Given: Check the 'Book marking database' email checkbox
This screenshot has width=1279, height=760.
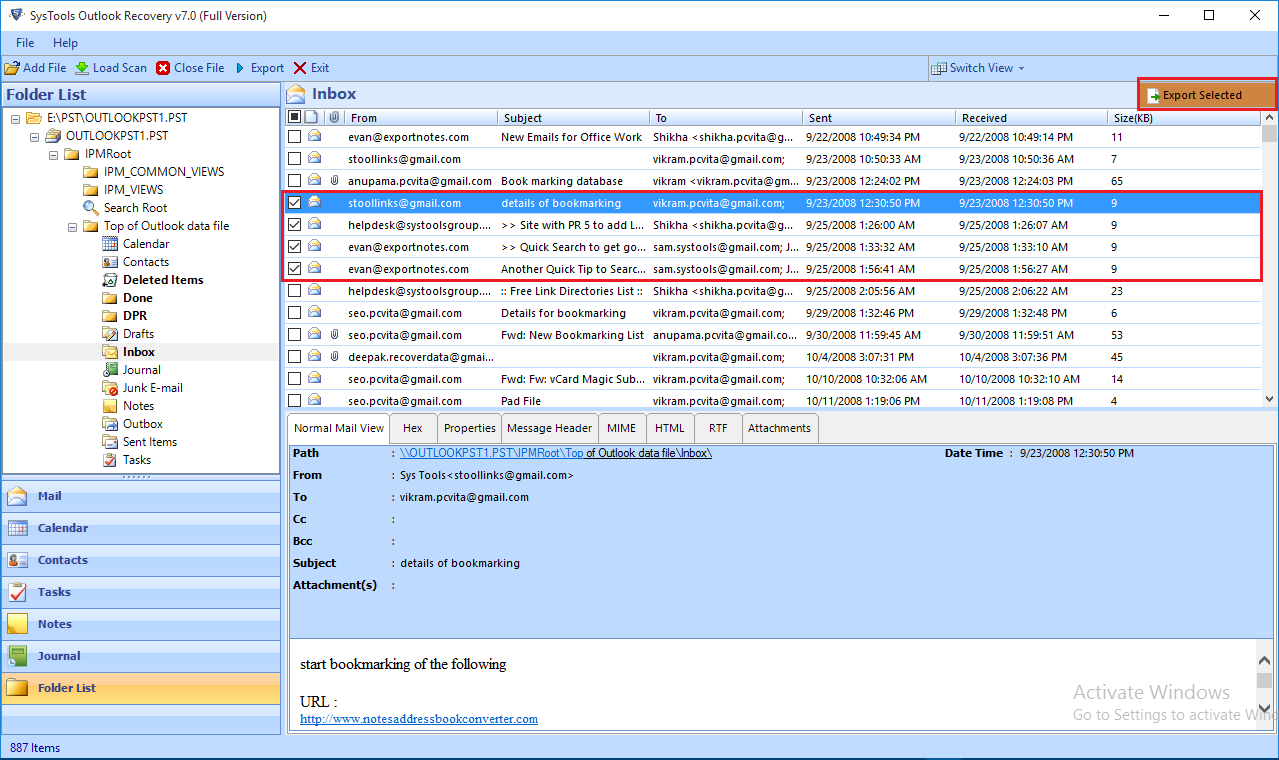Looking at the screenshot, I should (294, 181).
